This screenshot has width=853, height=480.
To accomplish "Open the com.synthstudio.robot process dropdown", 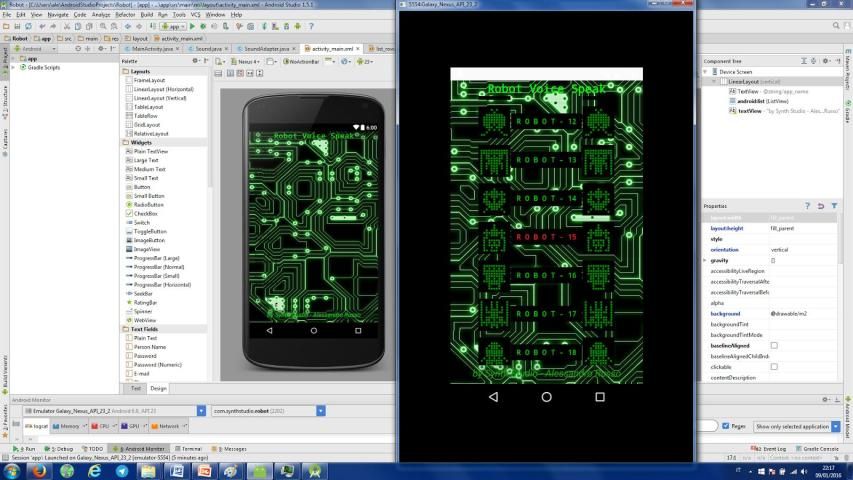I will coord(320,410).
